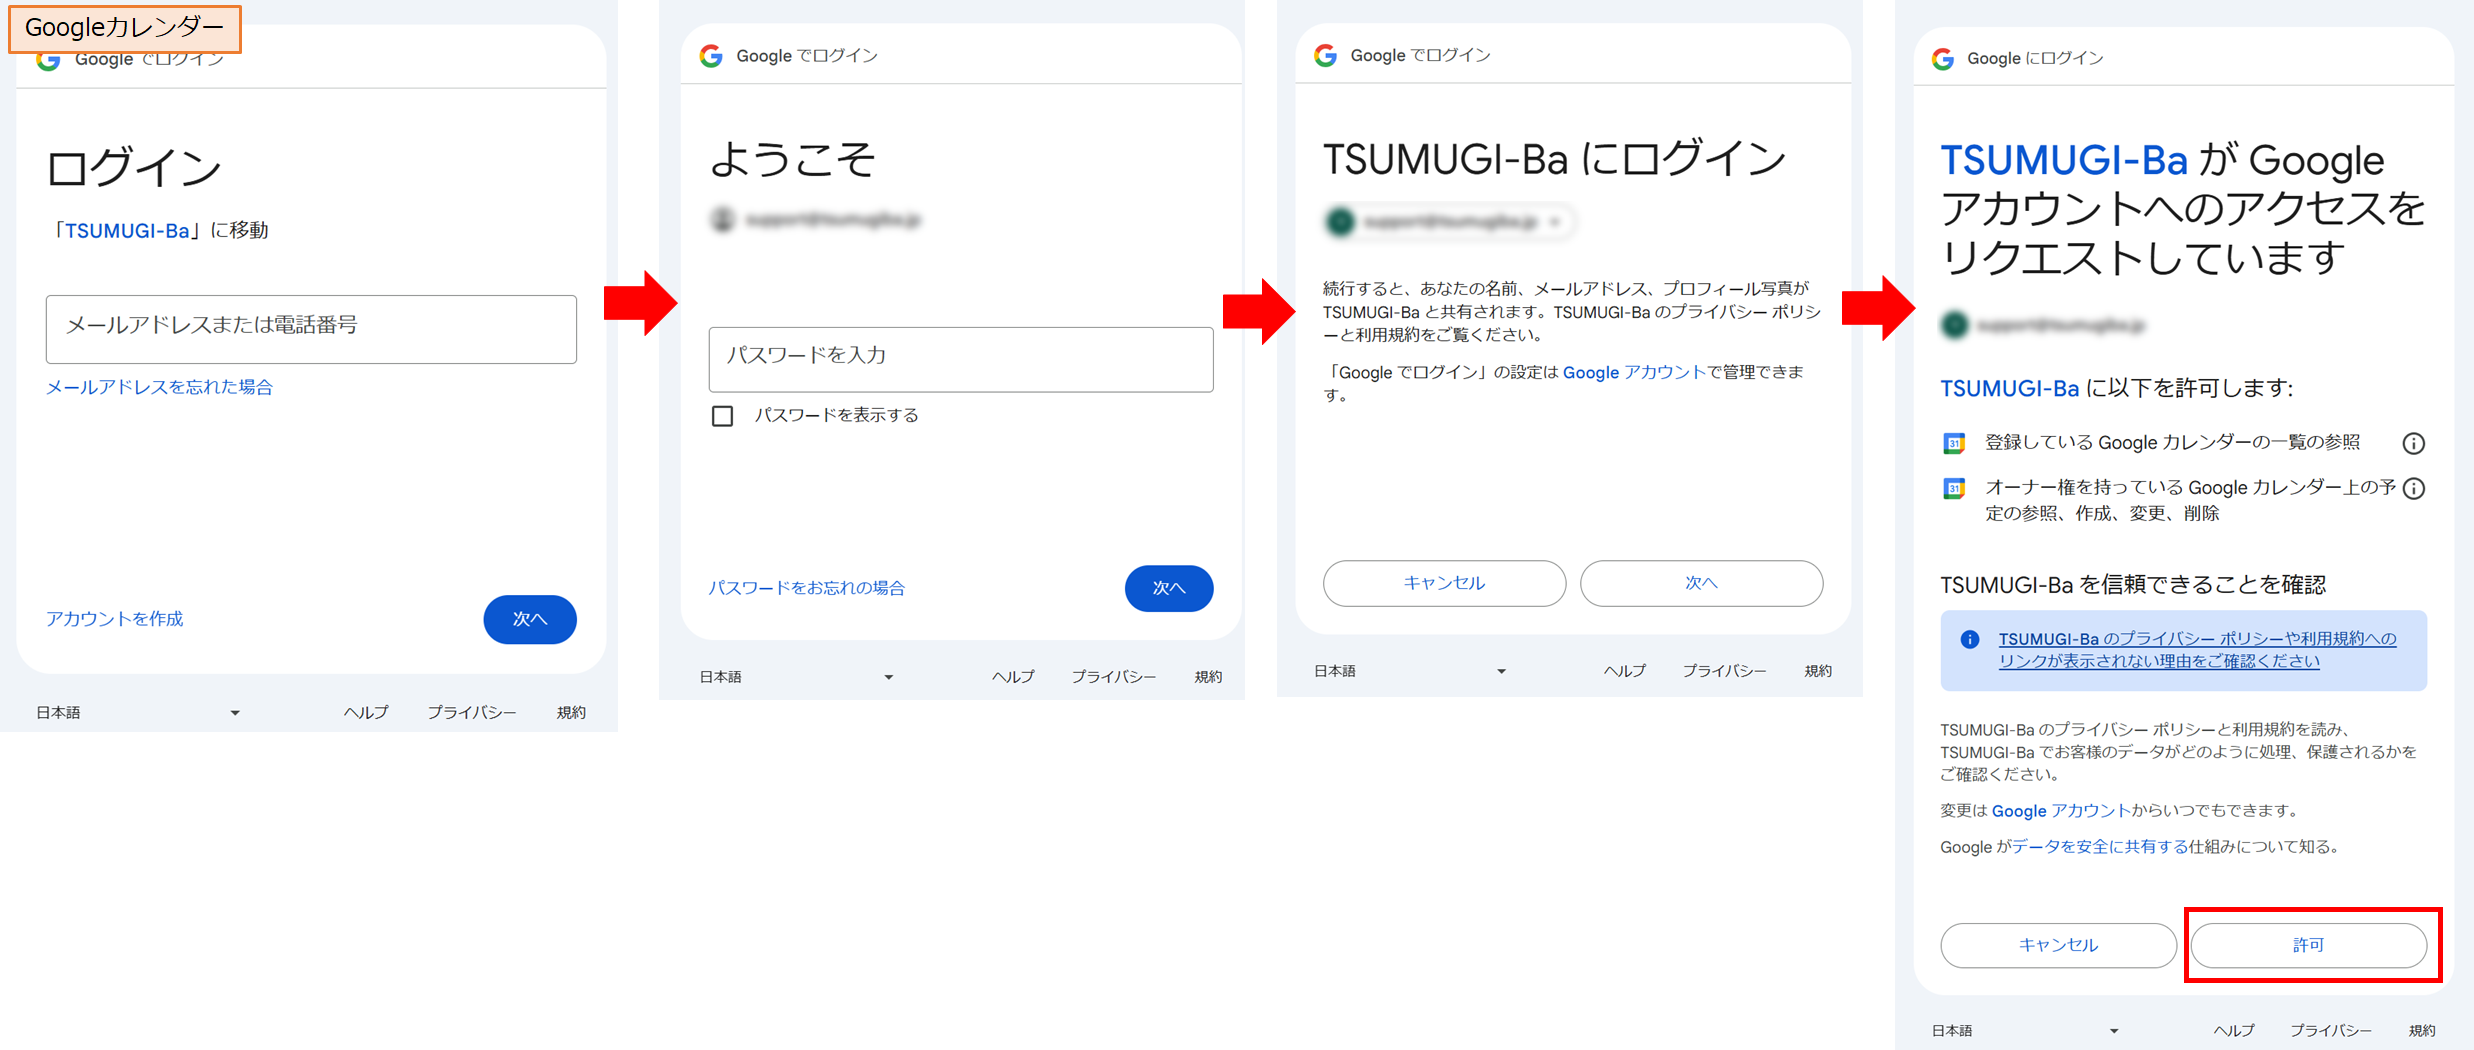This screenshot has width=2474, height=1050.
Task: Open the 'データを安全に共有する' link
Action: pos(2099,847)
